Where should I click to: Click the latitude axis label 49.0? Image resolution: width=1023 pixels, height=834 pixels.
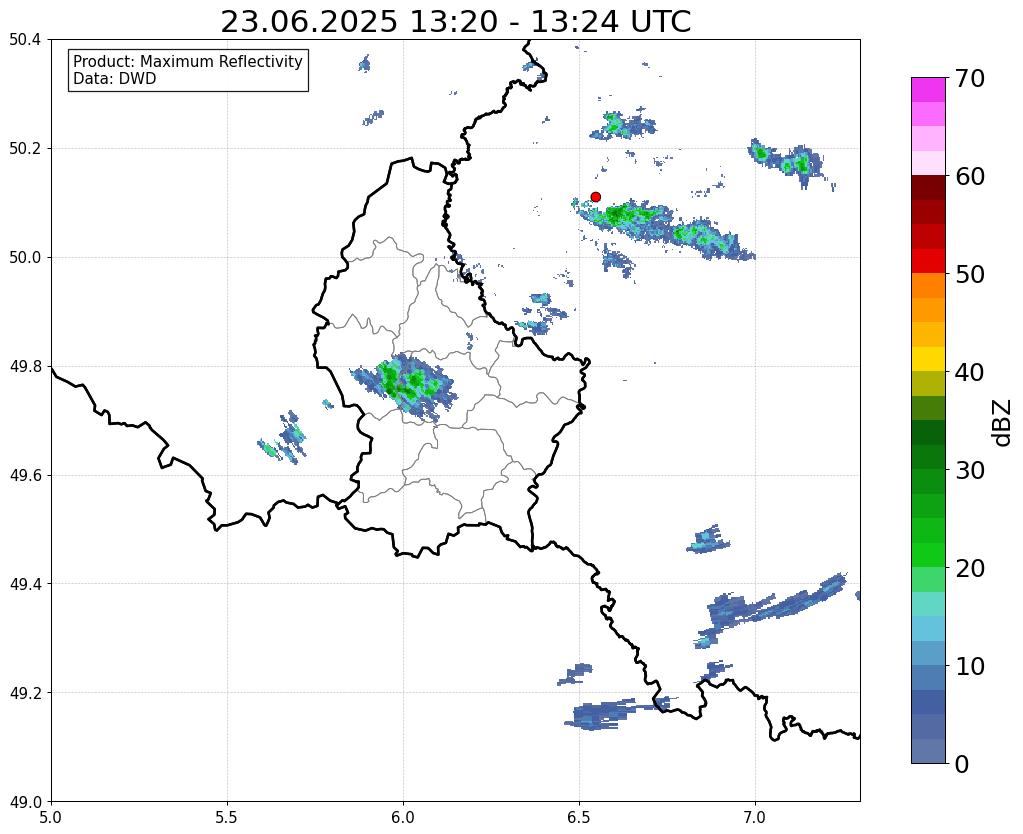(25, 802)
